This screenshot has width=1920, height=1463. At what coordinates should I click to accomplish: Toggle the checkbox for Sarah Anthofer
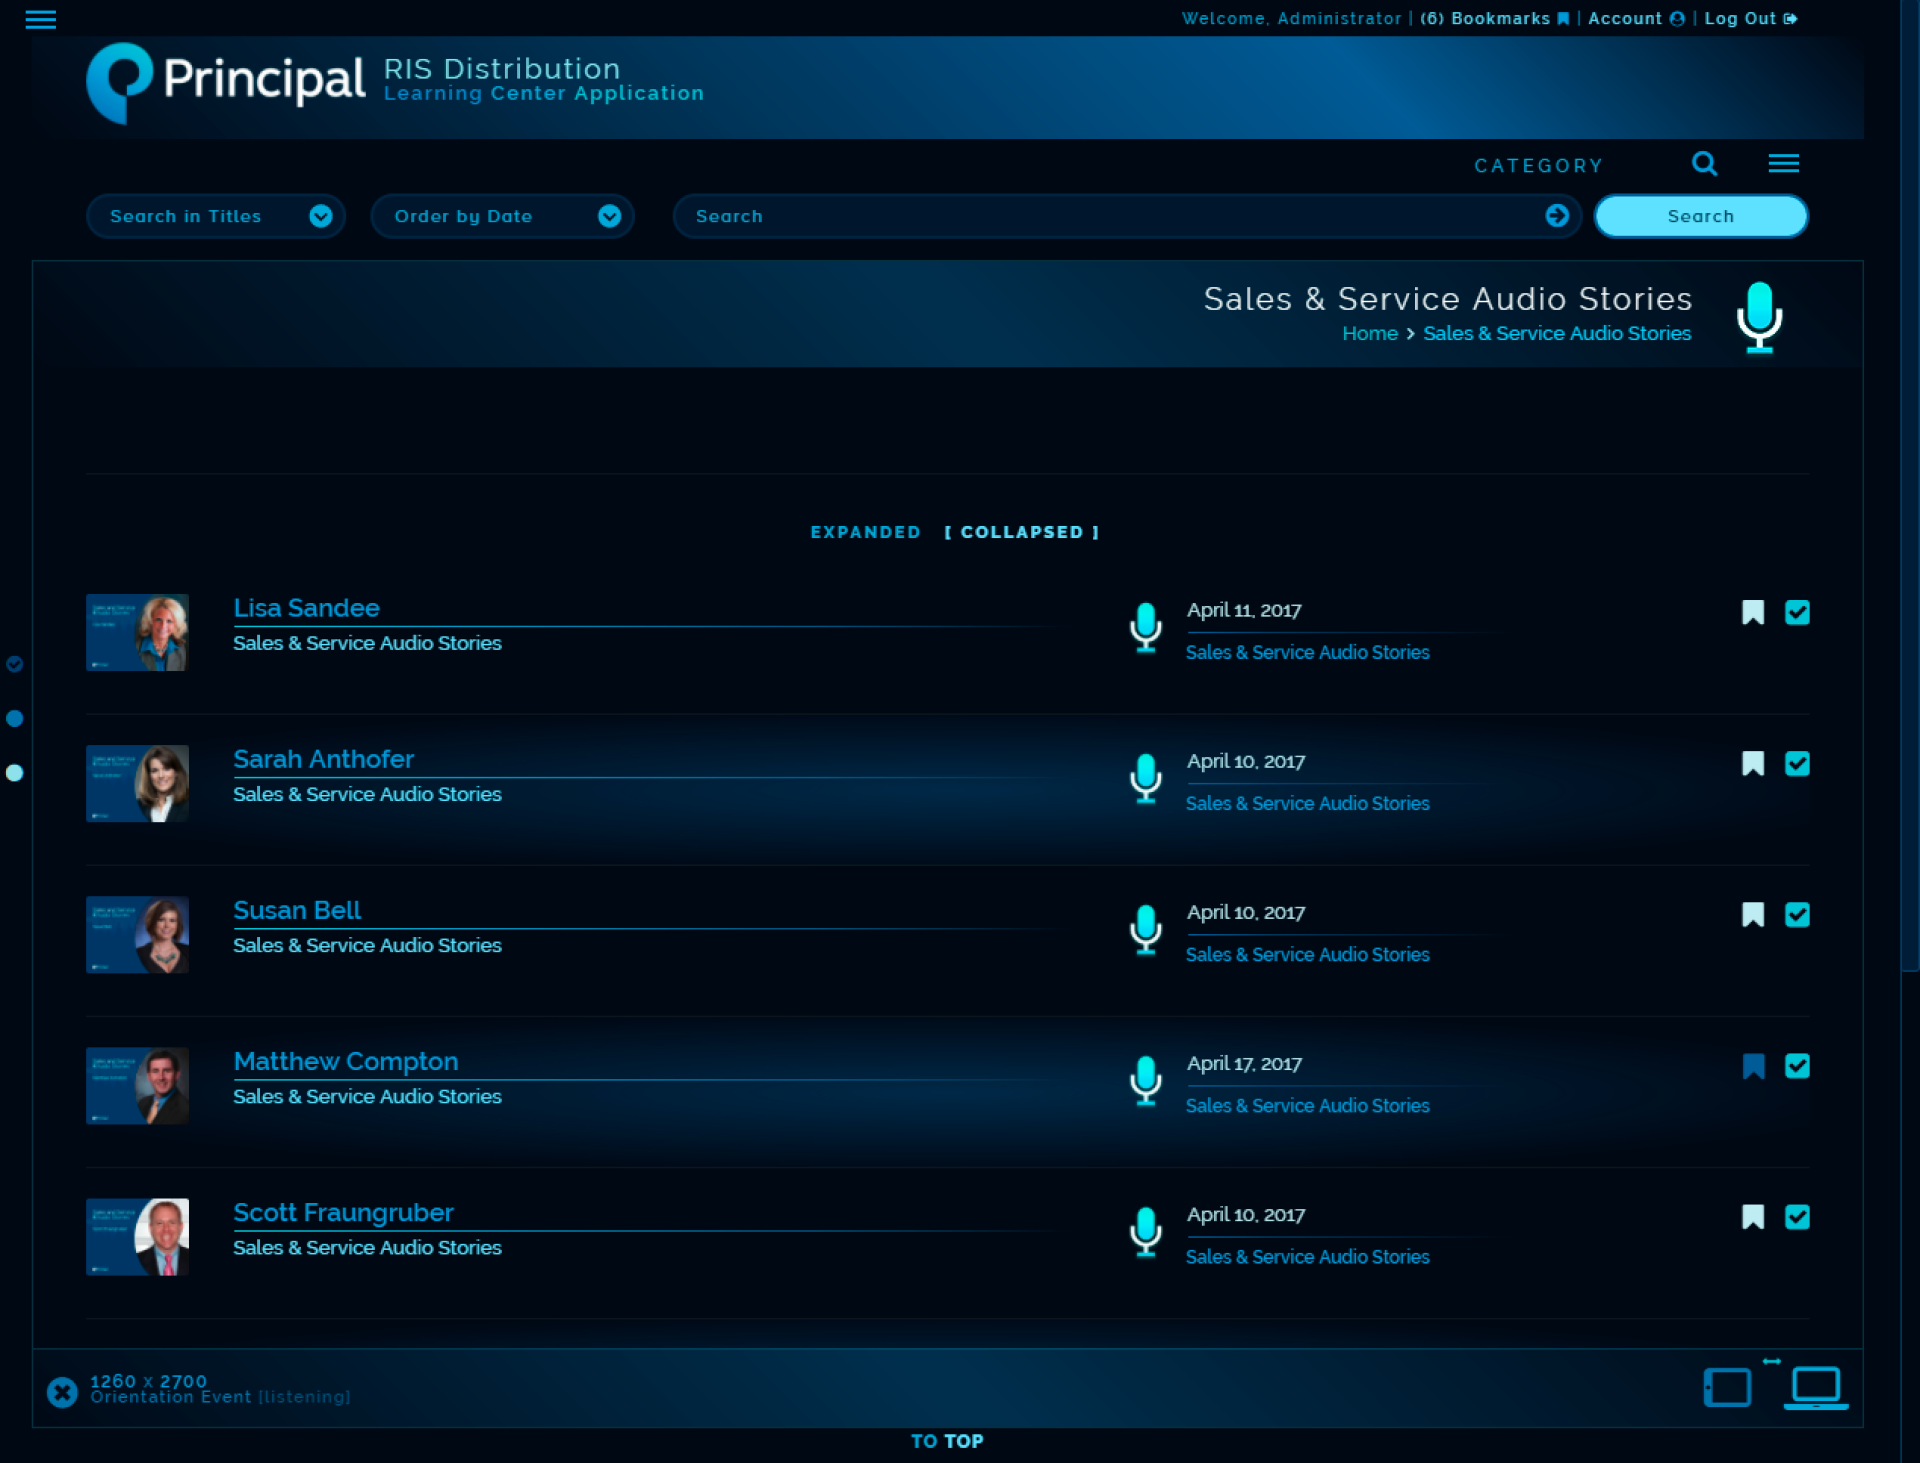tap(1797, 763)
